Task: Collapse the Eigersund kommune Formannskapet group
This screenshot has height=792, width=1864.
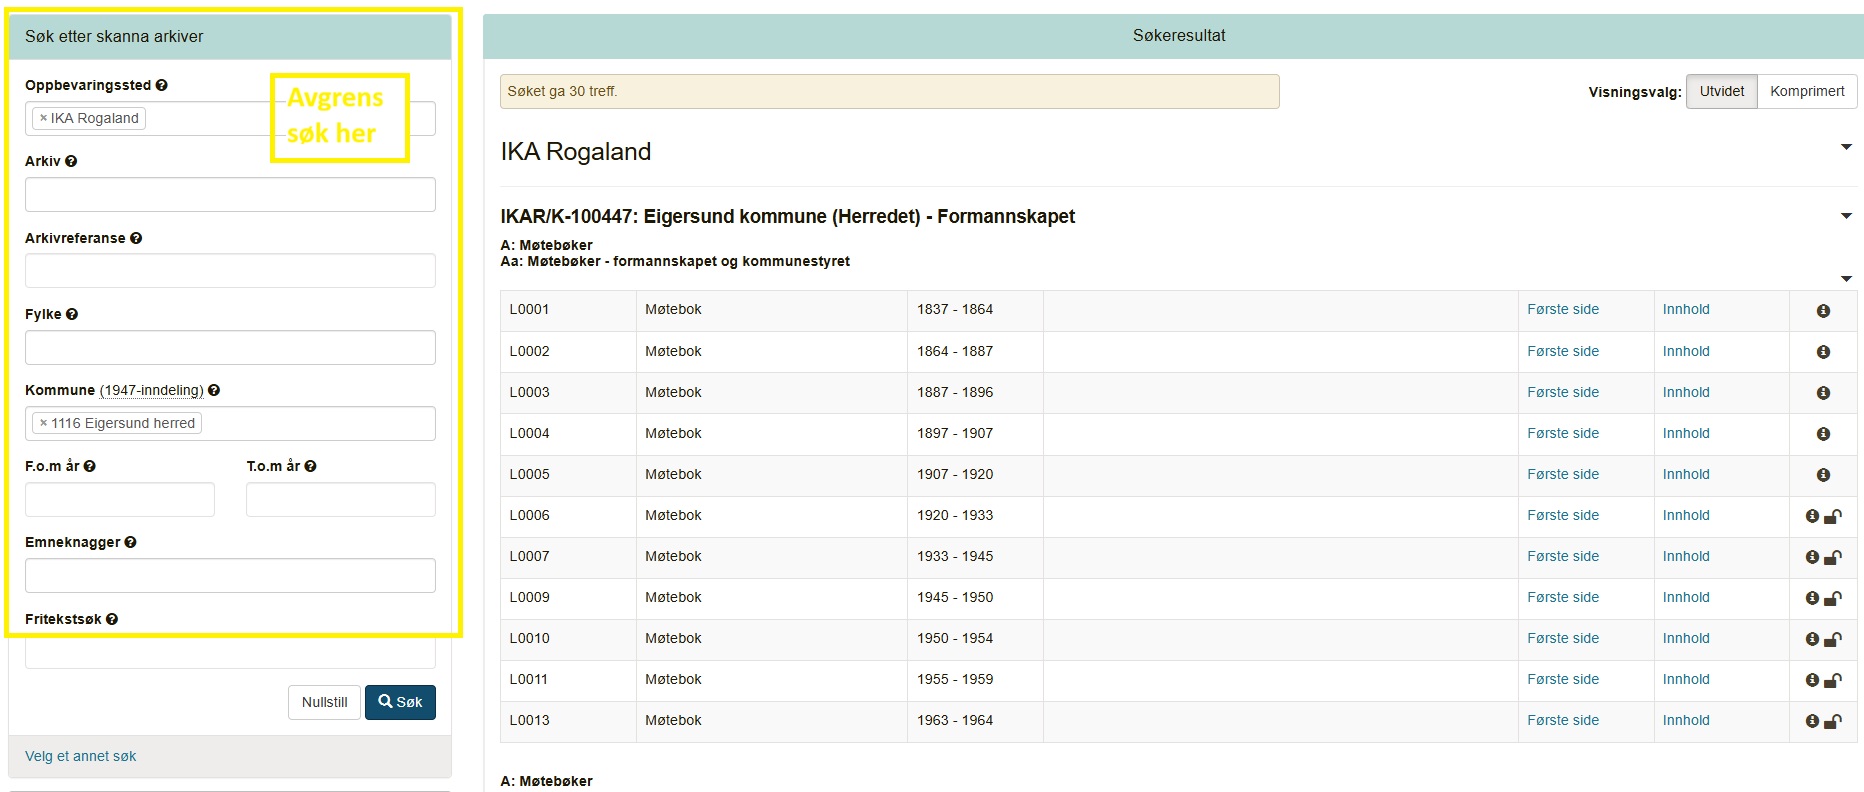Action: point(1846,216)
